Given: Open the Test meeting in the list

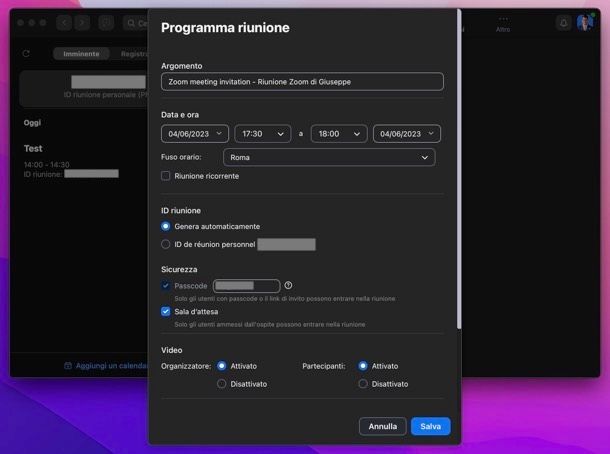Looking at the screenshot, I should [33, 148].
